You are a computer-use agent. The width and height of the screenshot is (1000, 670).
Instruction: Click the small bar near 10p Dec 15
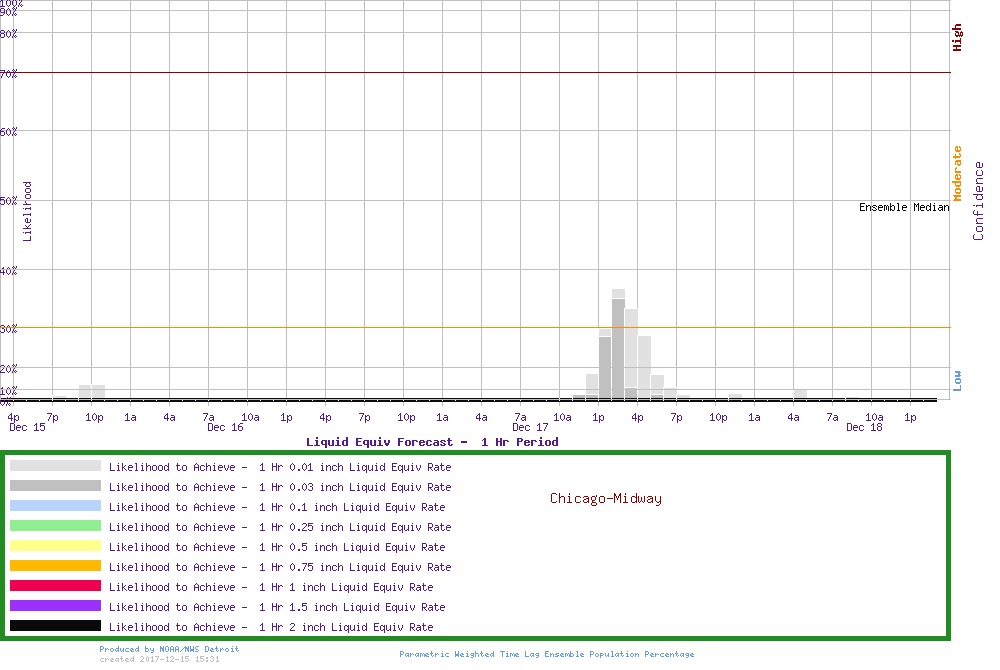pos(92,391)
